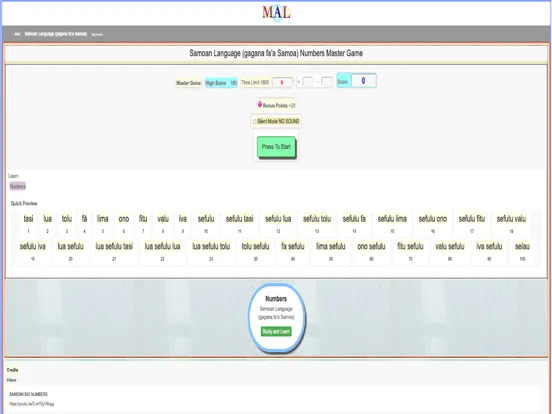Select the 'selau' number 100 card

pos(522,251)
